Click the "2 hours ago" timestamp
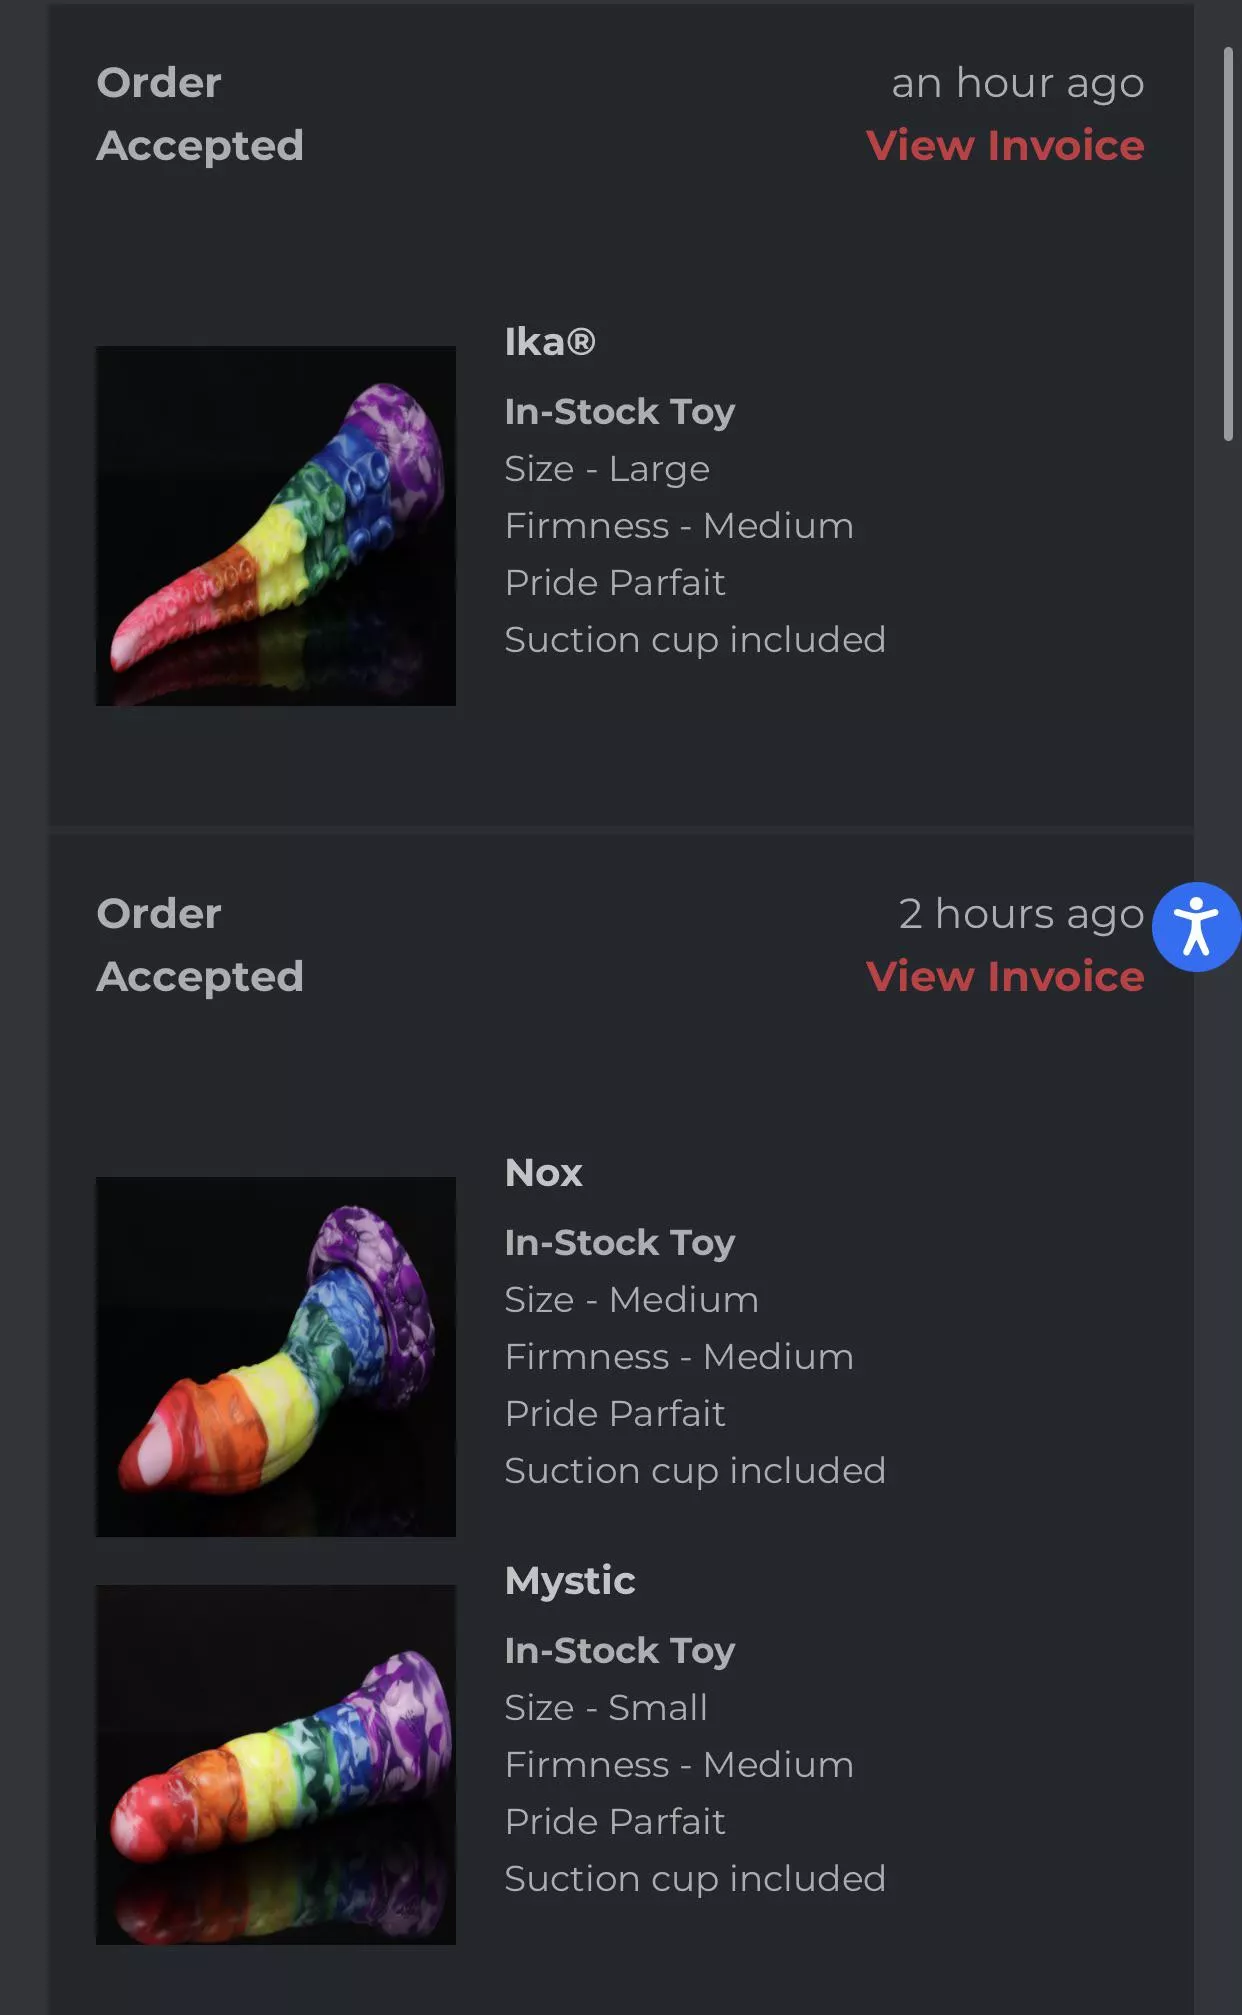Viewport: 1242px width, 2015px height. point(1020,914)
